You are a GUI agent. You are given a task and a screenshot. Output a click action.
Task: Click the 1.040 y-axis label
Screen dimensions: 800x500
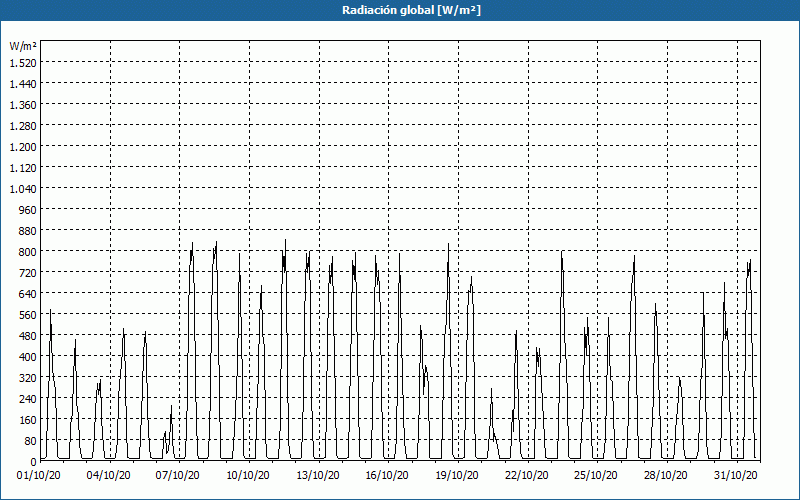pos(23,189)
